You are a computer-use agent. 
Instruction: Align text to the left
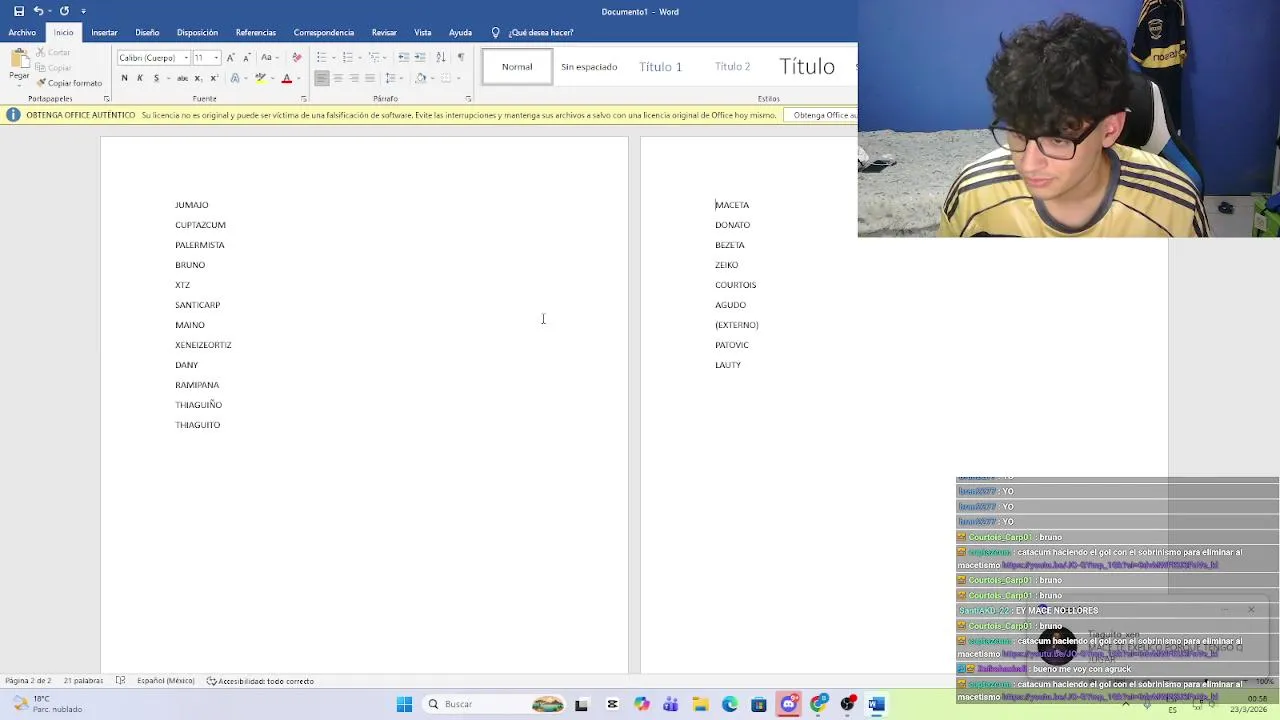pos(322,78)
